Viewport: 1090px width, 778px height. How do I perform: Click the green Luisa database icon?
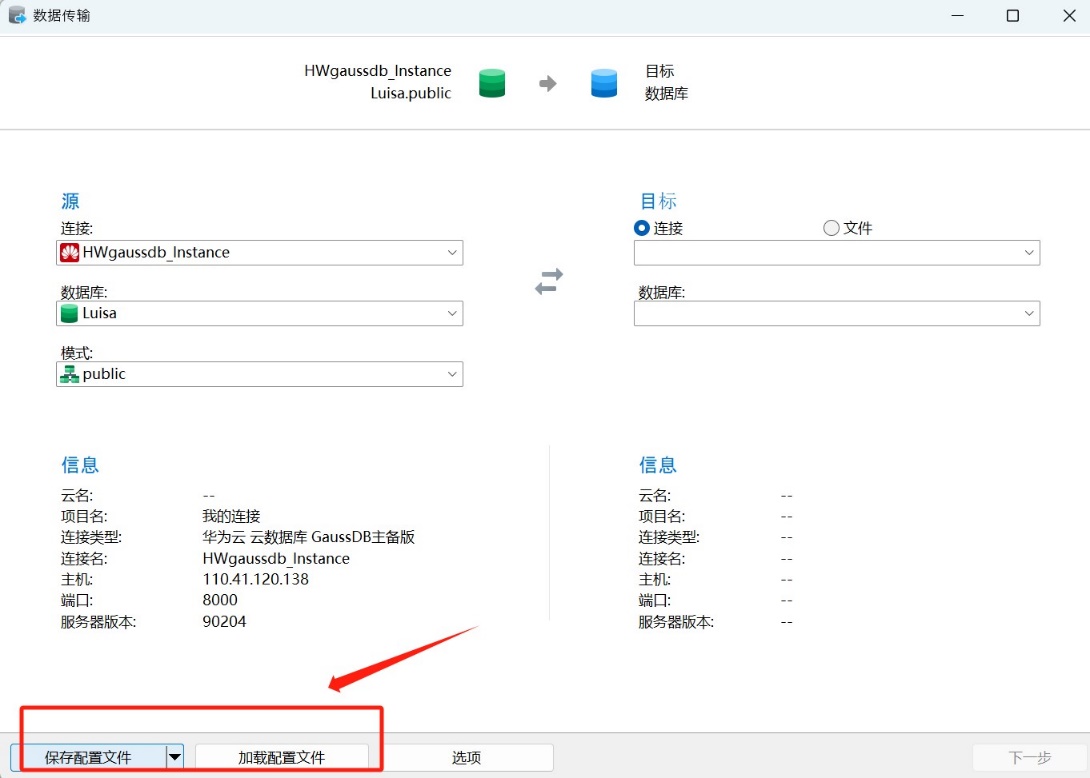pyautogui.click(x=70, y=314)
